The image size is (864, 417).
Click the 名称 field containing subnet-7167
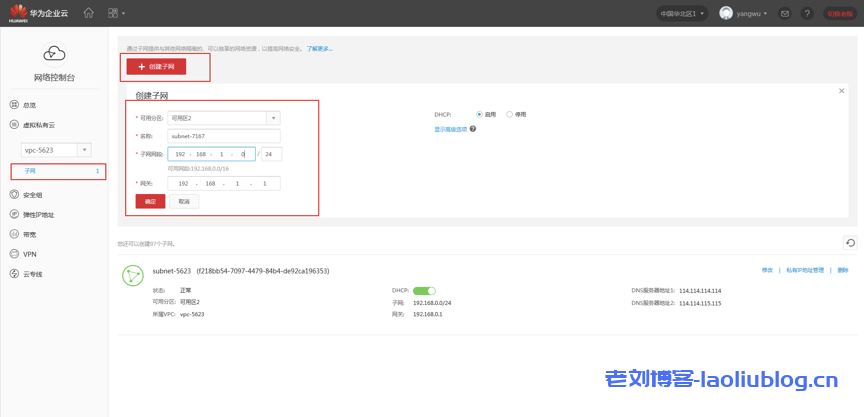pyautogui.click(x=224, y=136)
